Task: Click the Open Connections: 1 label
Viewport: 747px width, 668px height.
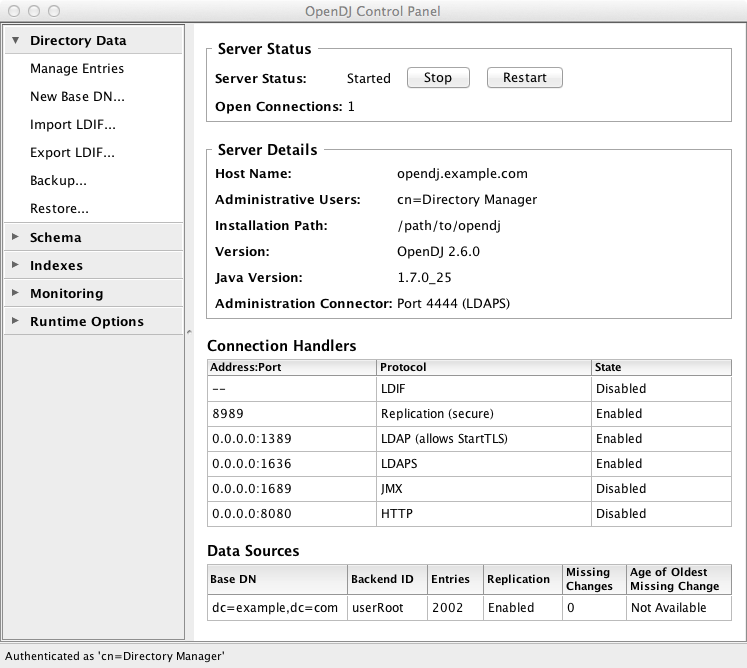Action: point(285,107)
